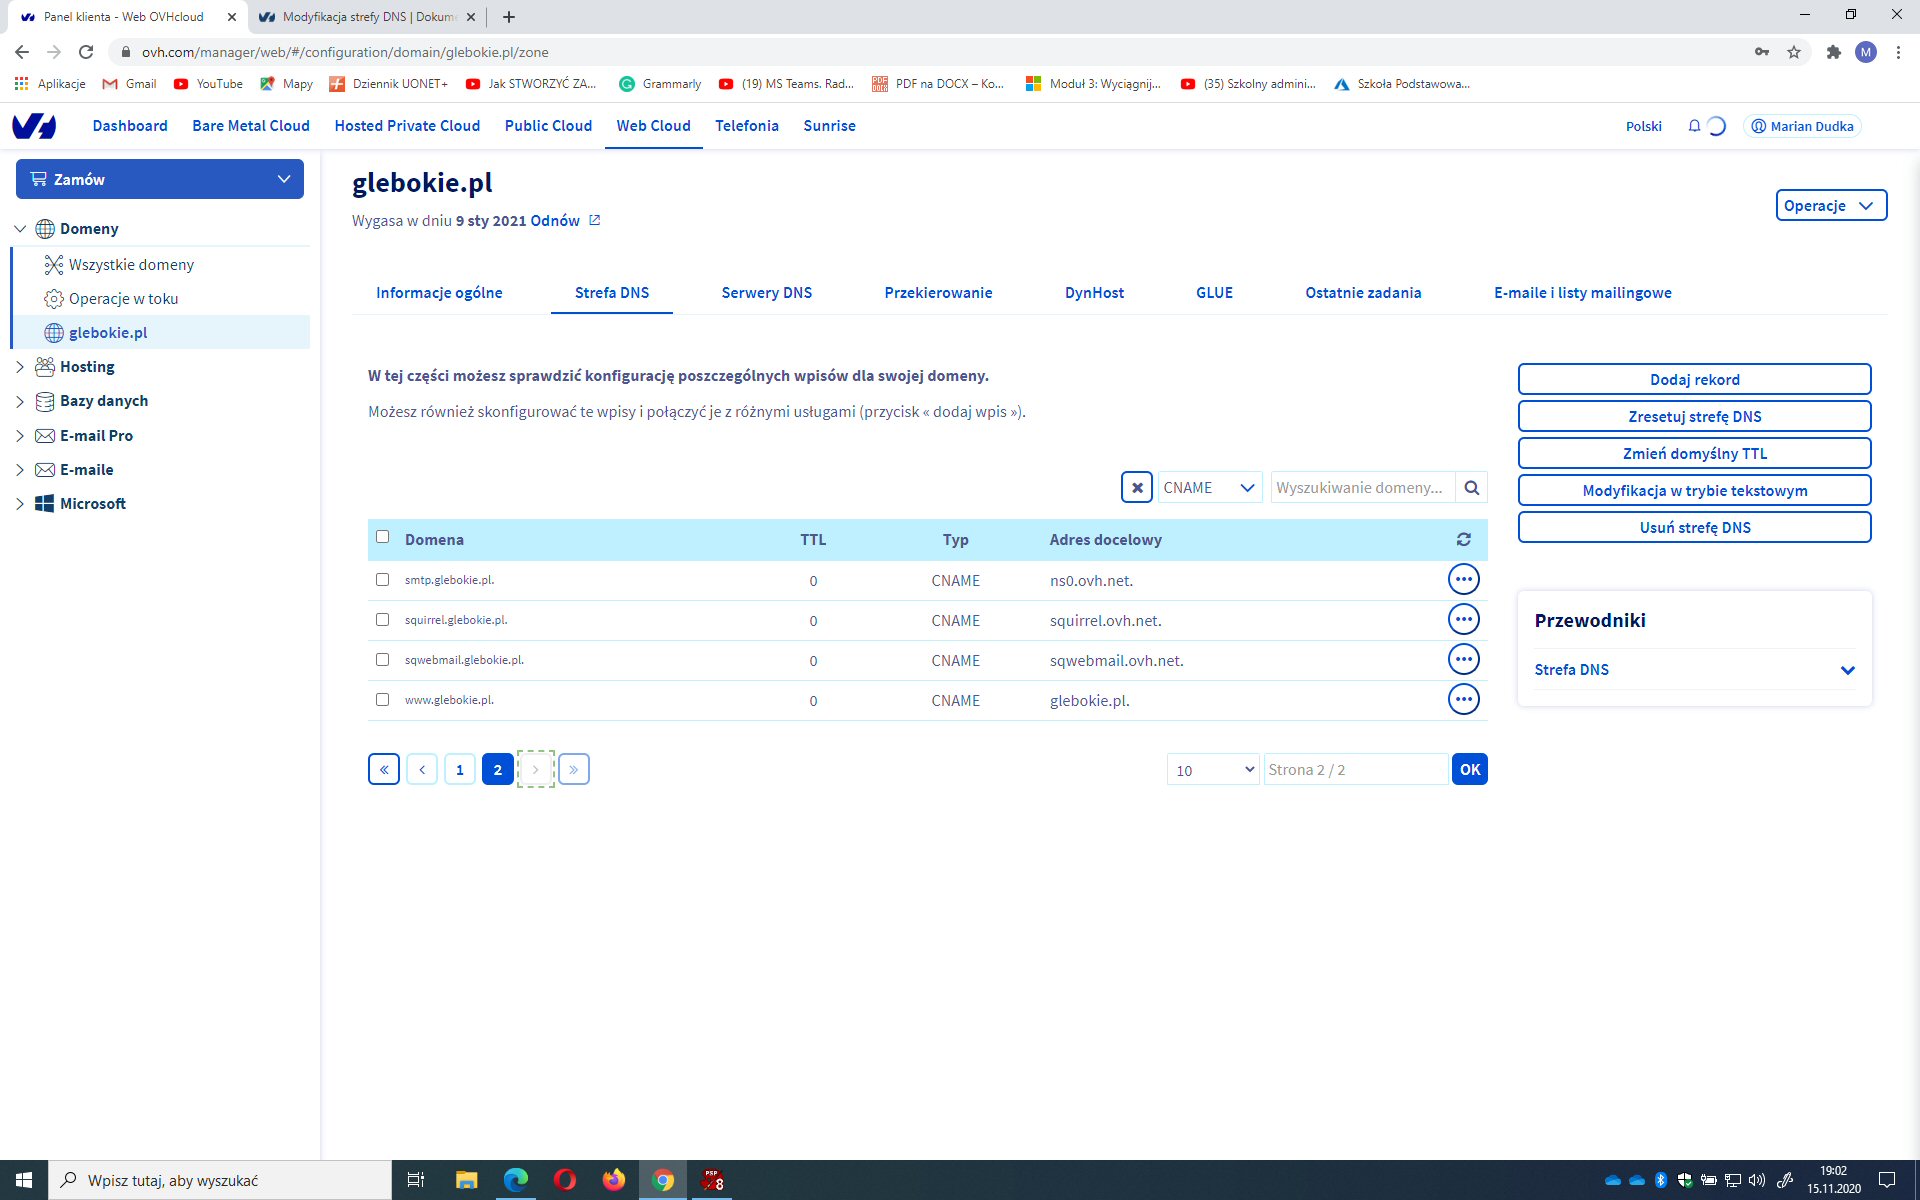Open actions menu for www.glebokie.pl record
Viewport: 1920px width, 1200px height.
tap(1463, 700)
